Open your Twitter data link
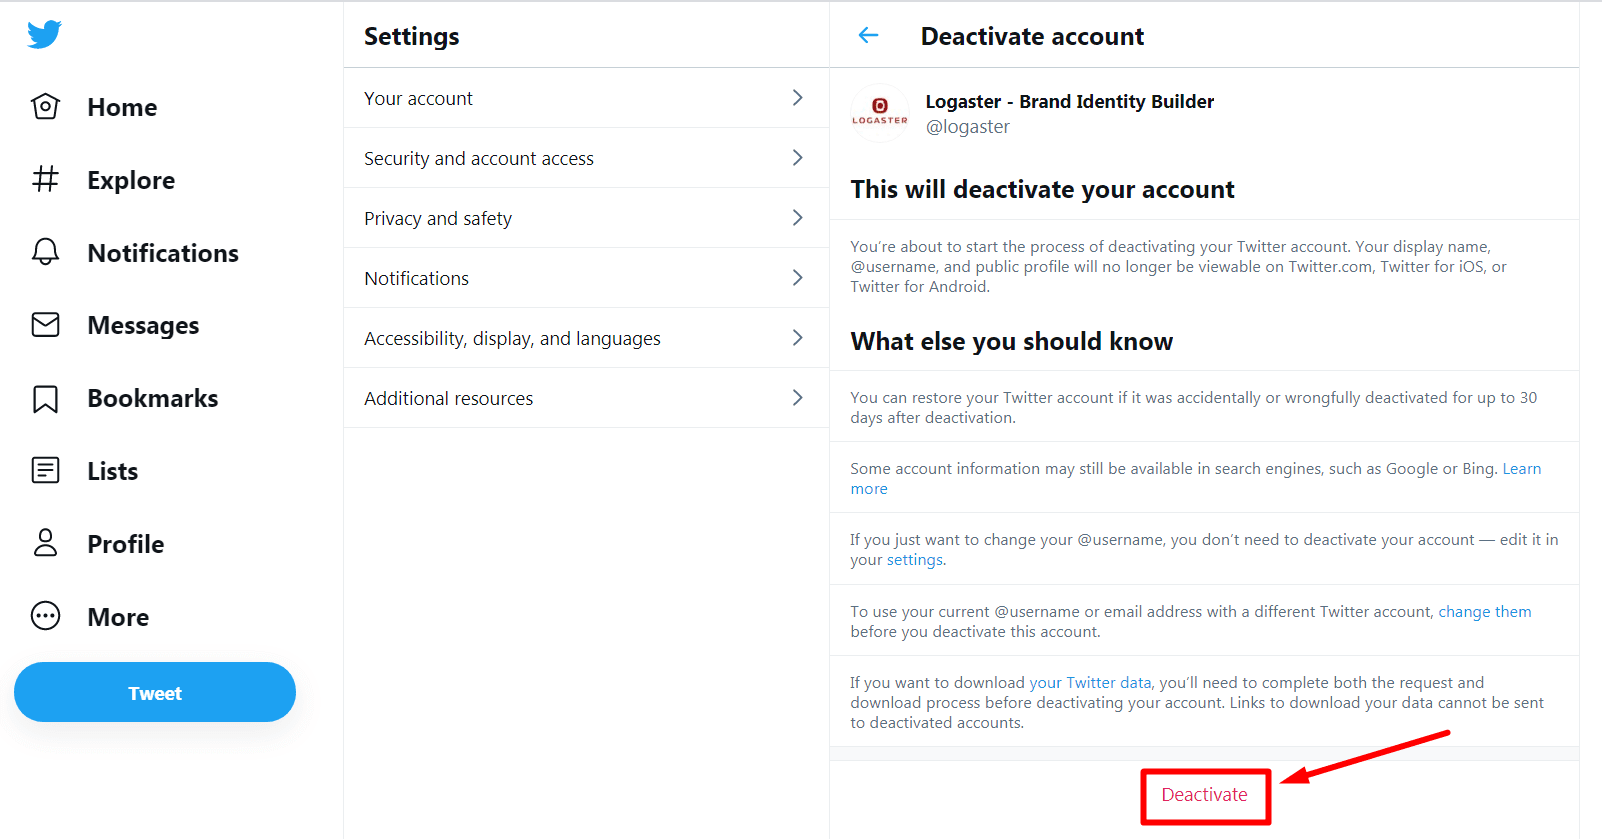 click(1090, 683)
